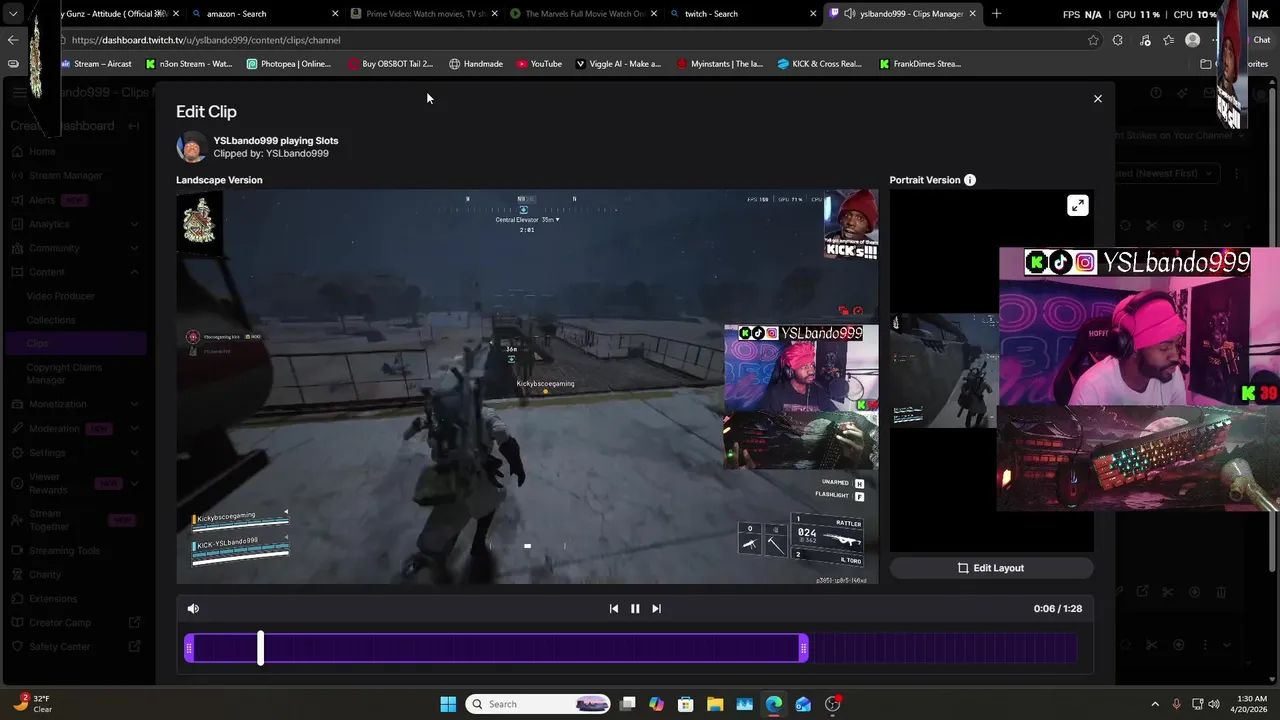Viewport: 1280px width, 720px height.
Task: Expand the Settings sidebar section
Action: [x=135, y=452]
